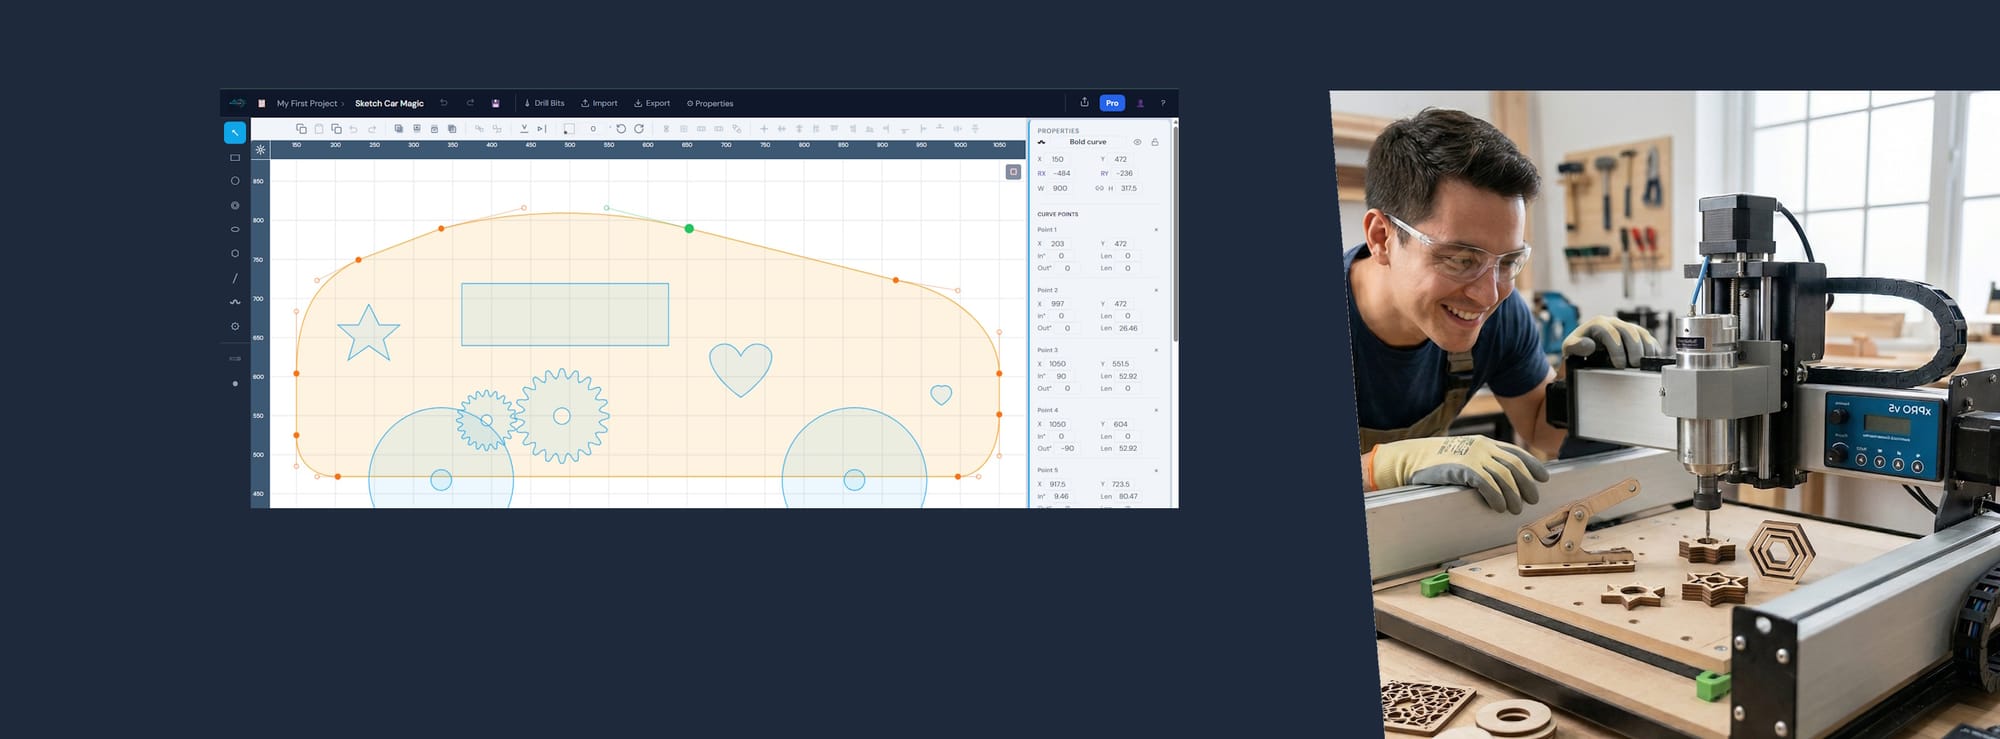Open My First Project breadcrumb
Screen dimensions: 2000x739
click(307, 103)
